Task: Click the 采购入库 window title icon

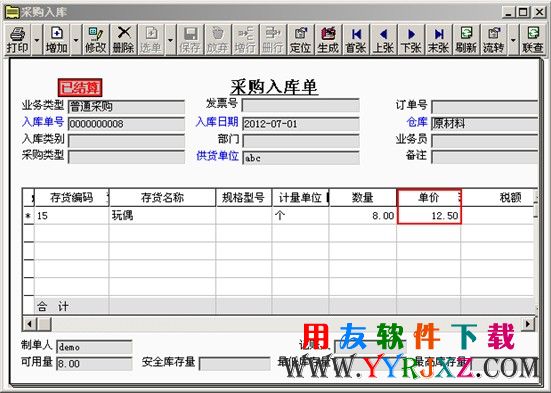Action: (12, 12)
